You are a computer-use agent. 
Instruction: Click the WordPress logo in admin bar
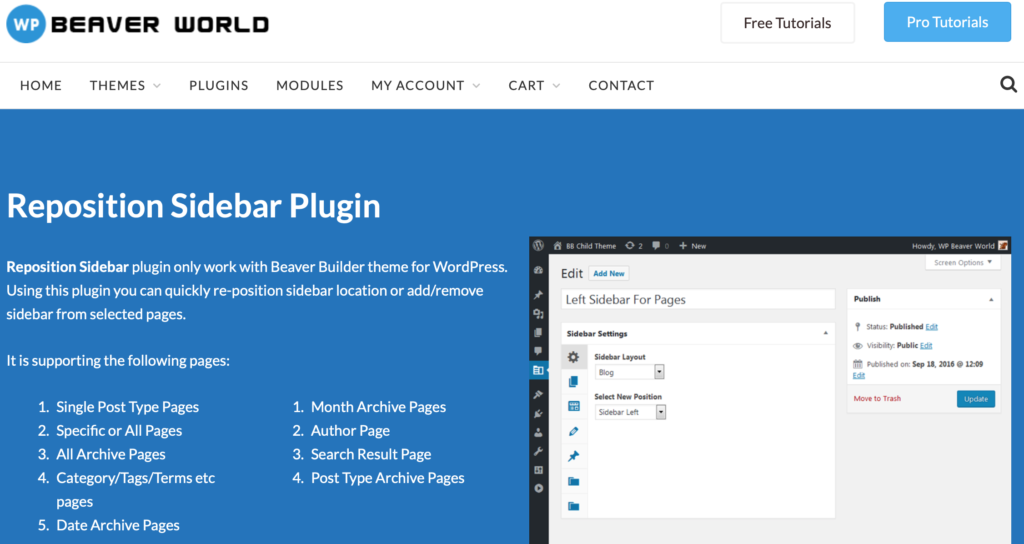coord(538,246)
